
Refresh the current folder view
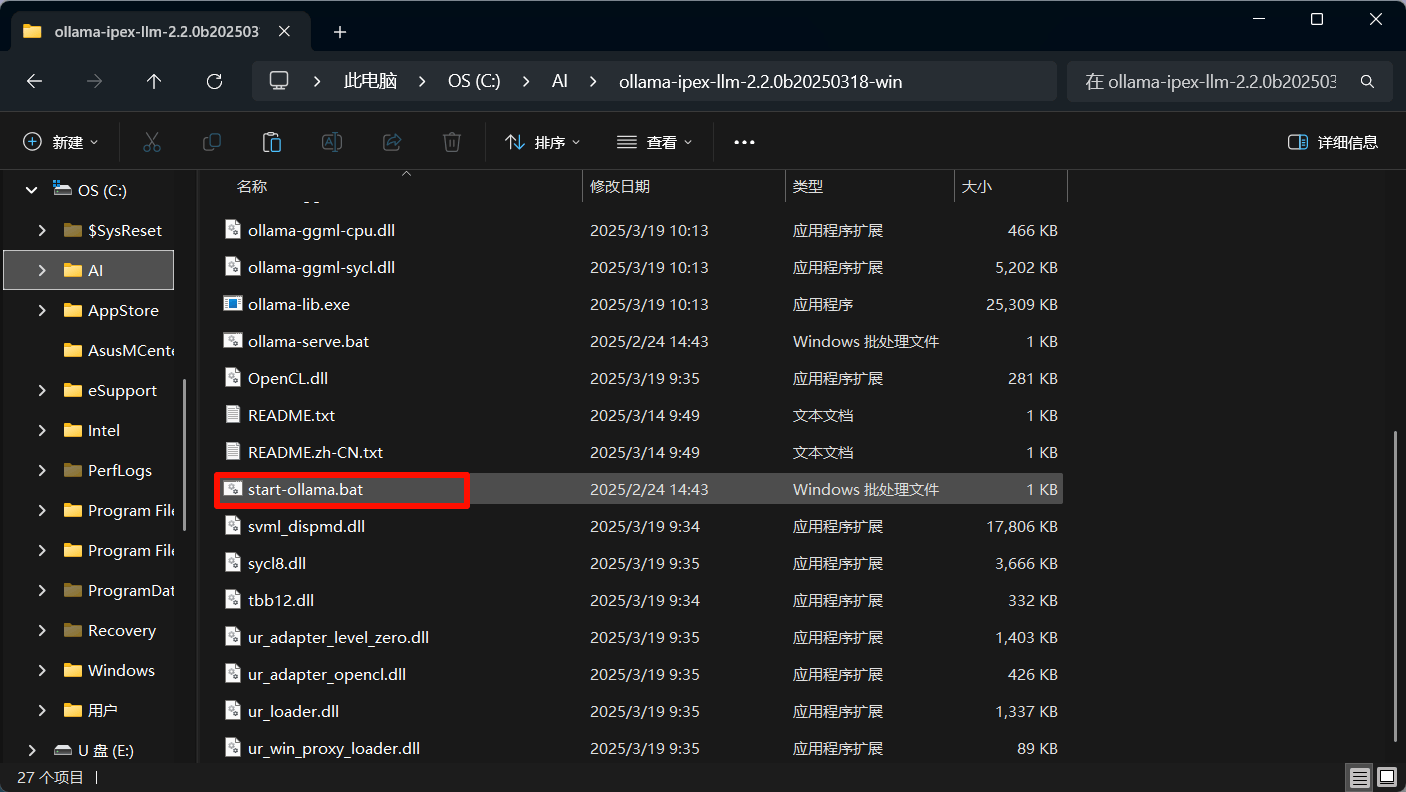coord(214,82)
